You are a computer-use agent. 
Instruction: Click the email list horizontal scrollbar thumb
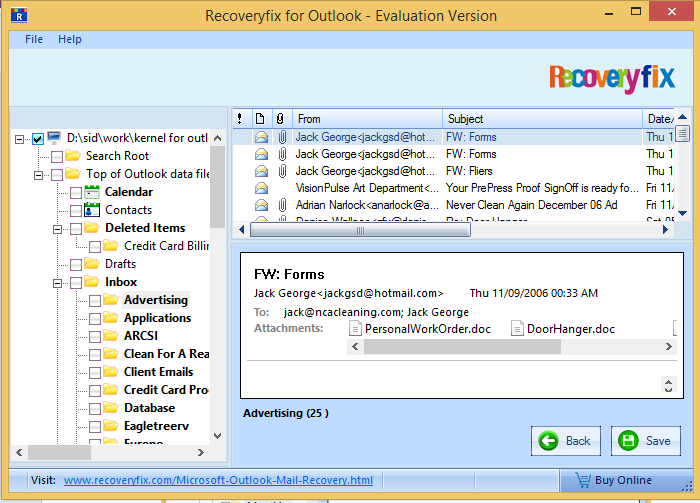coord(360,230)
